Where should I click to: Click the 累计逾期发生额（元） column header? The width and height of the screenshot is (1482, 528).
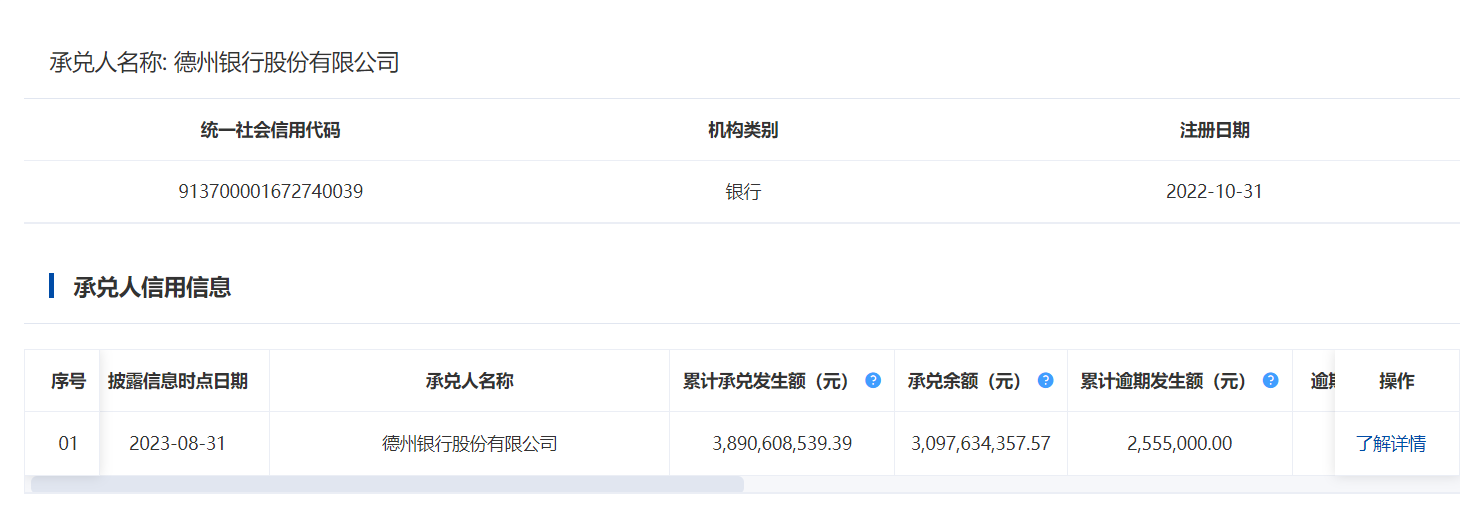[x=1164, y=381]
